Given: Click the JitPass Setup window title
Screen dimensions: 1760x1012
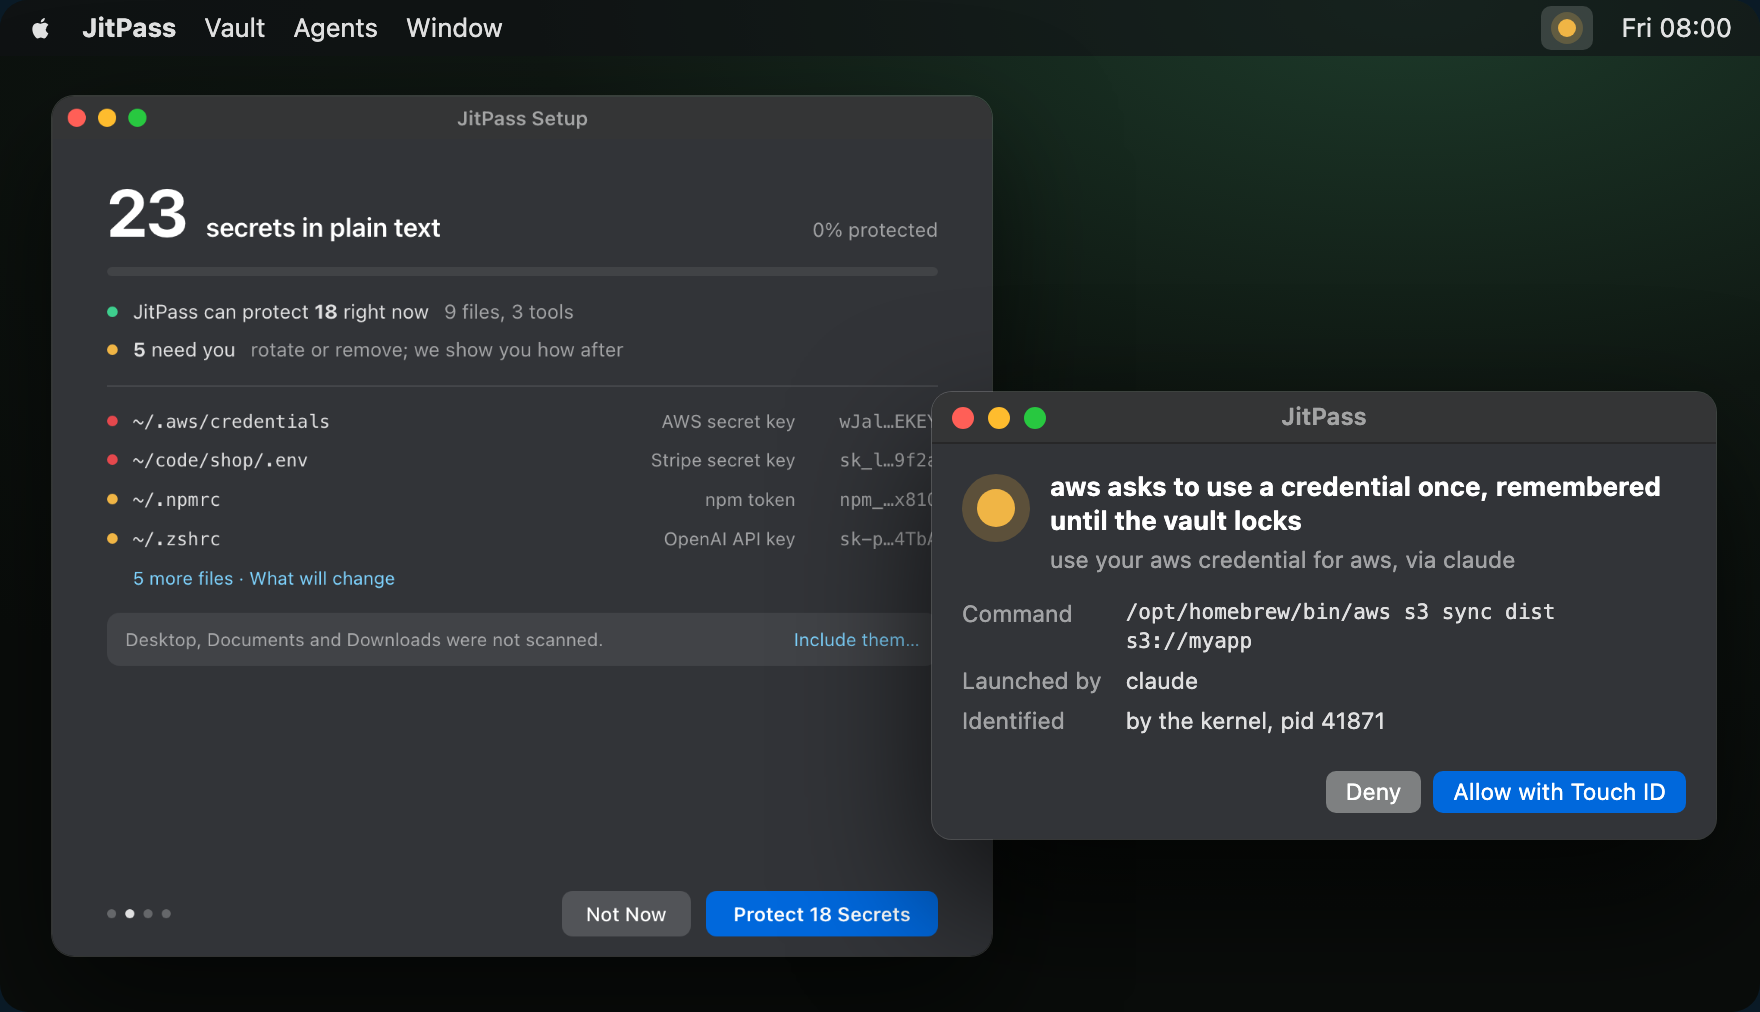Looking at the screenshot, I should pyautogui.click(x=522, y=118).
